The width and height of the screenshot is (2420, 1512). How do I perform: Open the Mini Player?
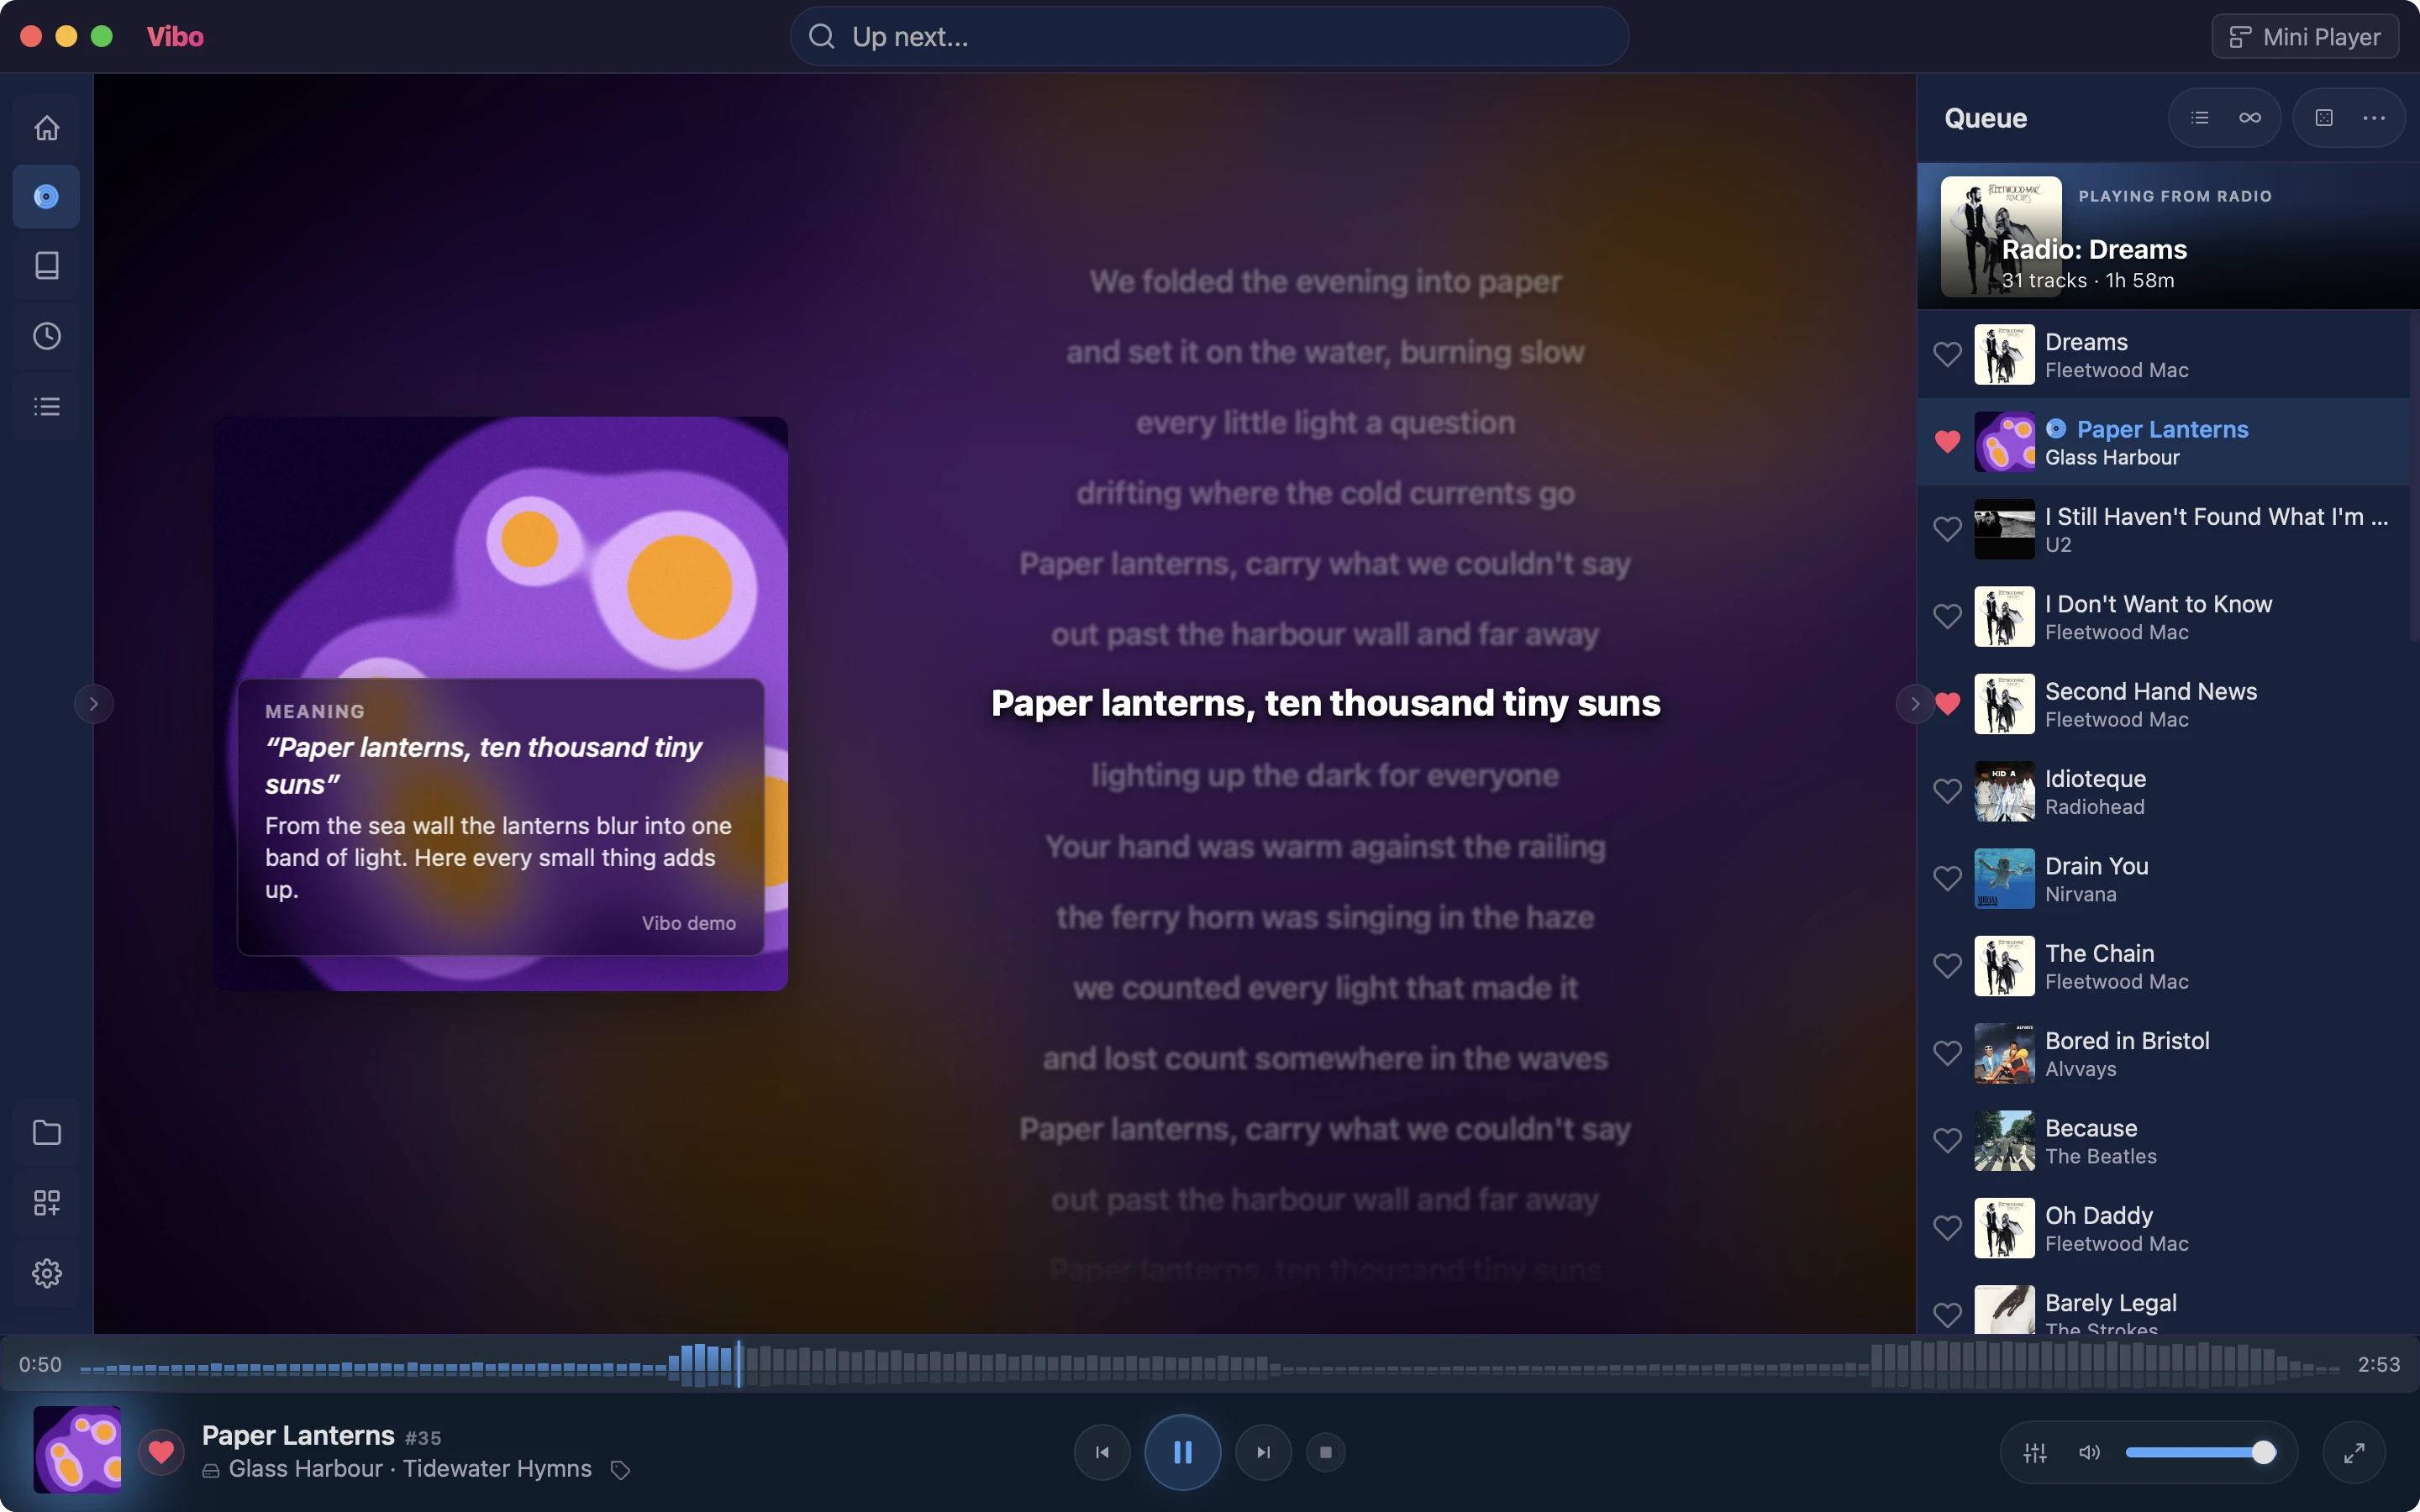[x=2304, y=37]
